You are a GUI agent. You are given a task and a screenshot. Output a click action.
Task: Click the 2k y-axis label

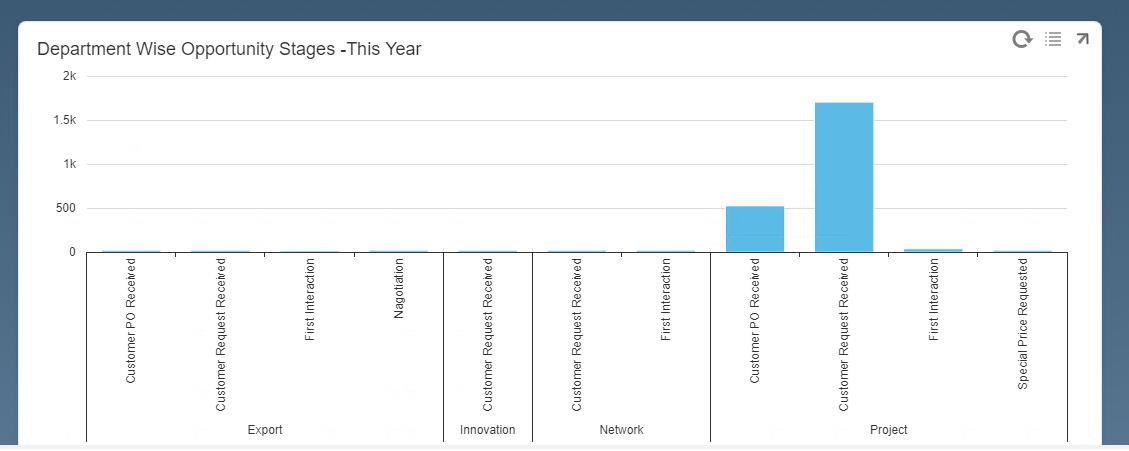(69, 76)
